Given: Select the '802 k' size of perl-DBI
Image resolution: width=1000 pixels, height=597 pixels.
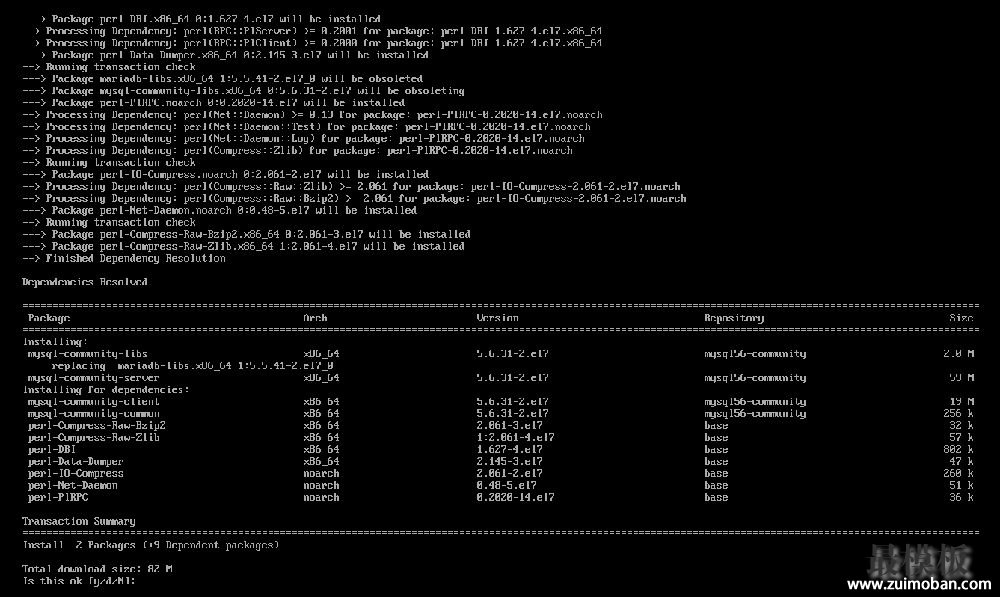Looking at the screenshot, I should click(959, 450).
